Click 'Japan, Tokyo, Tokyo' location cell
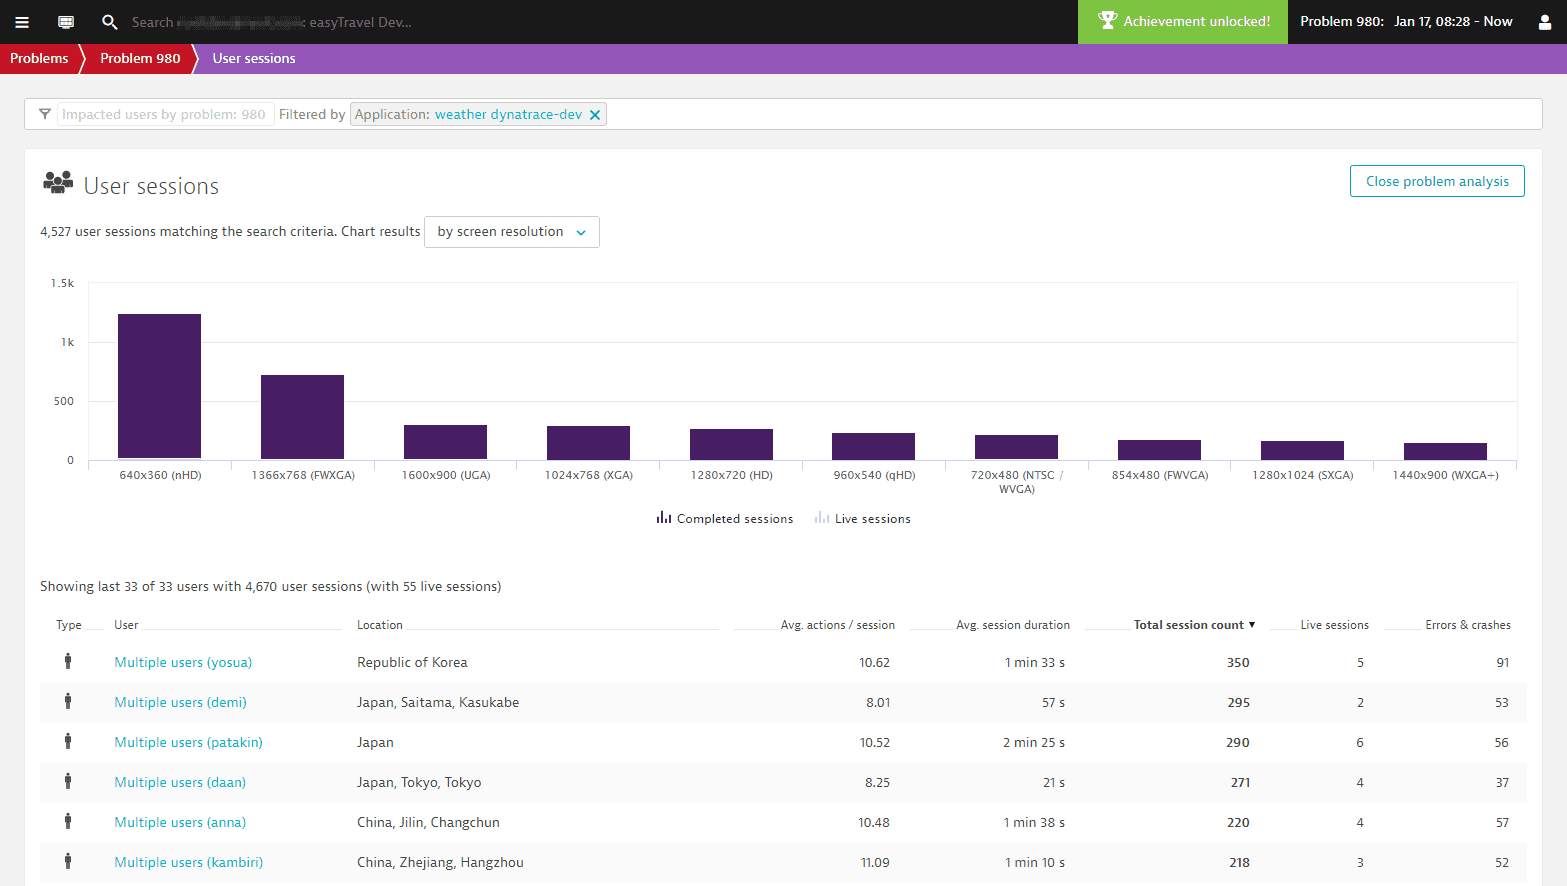1567x886 pixels. click(x=419, y=782)
